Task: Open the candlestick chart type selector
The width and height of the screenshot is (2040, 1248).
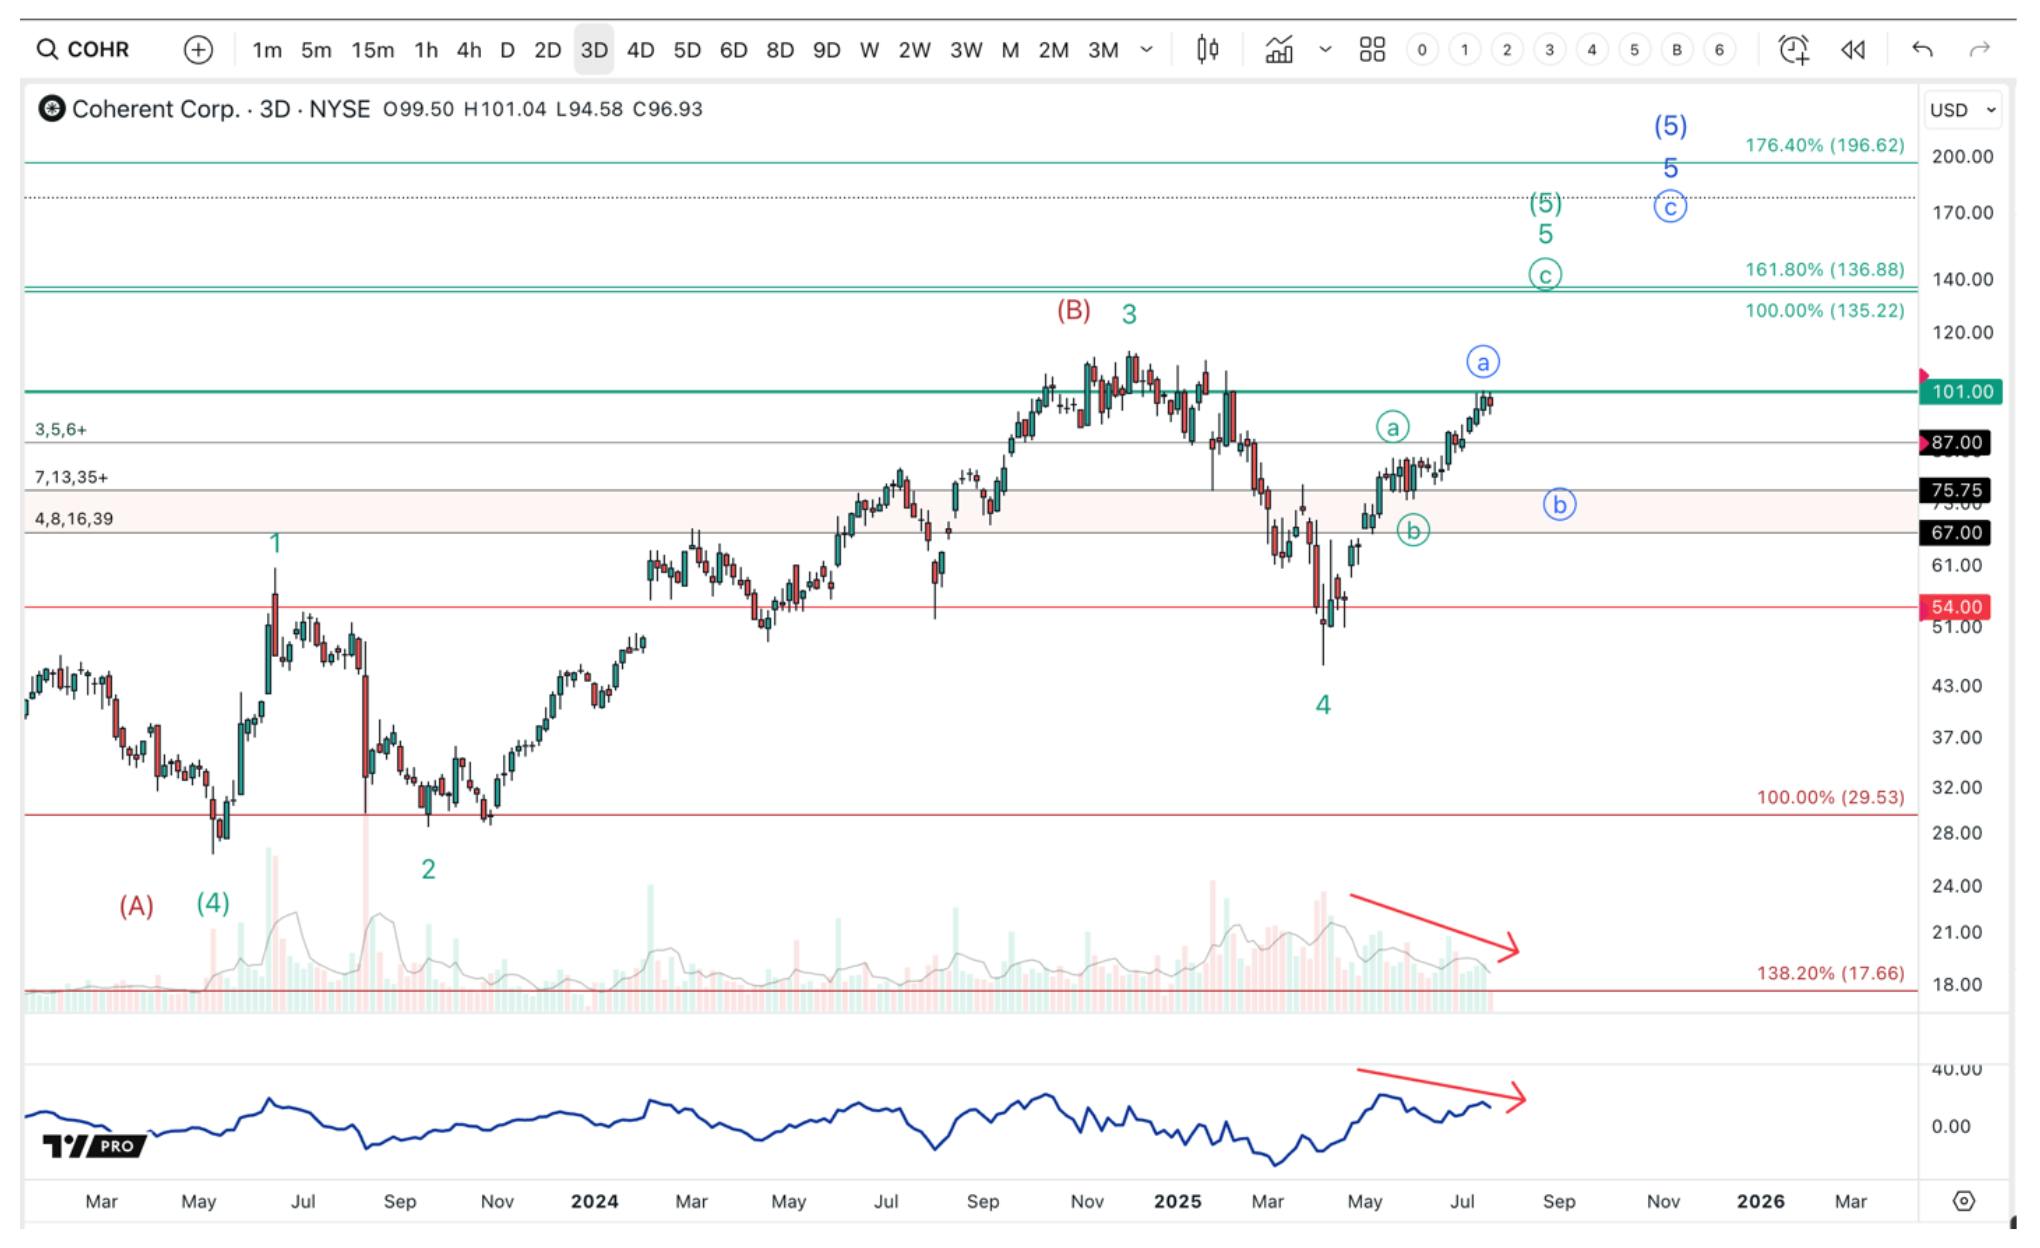Action: point(1208,49)
